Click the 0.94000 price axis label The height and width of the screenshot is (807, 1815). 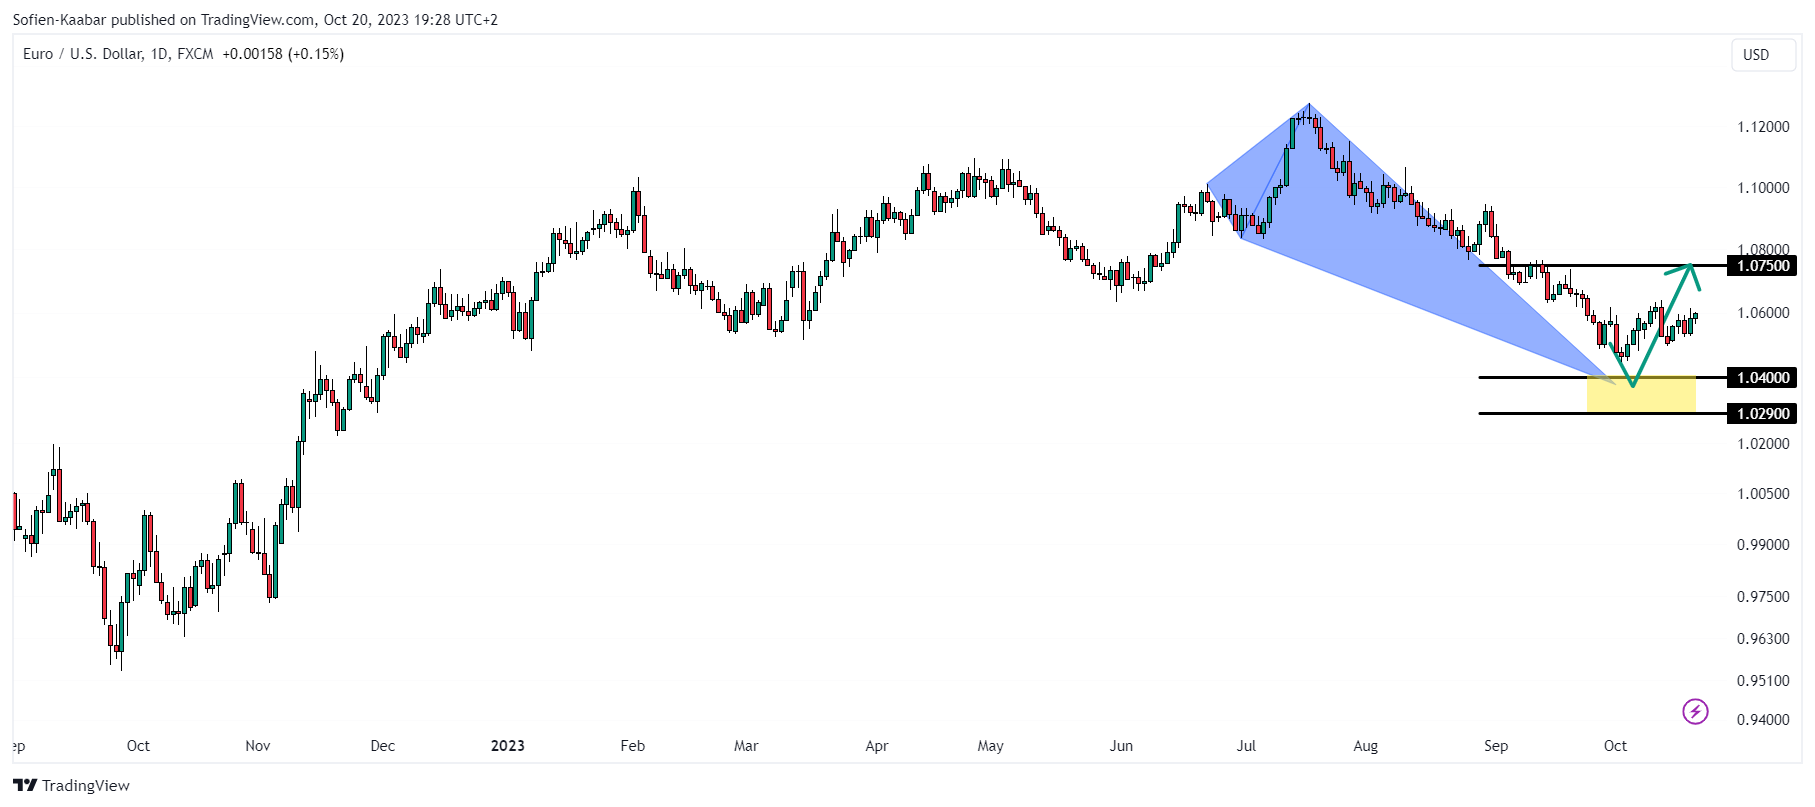point(1763,720)
